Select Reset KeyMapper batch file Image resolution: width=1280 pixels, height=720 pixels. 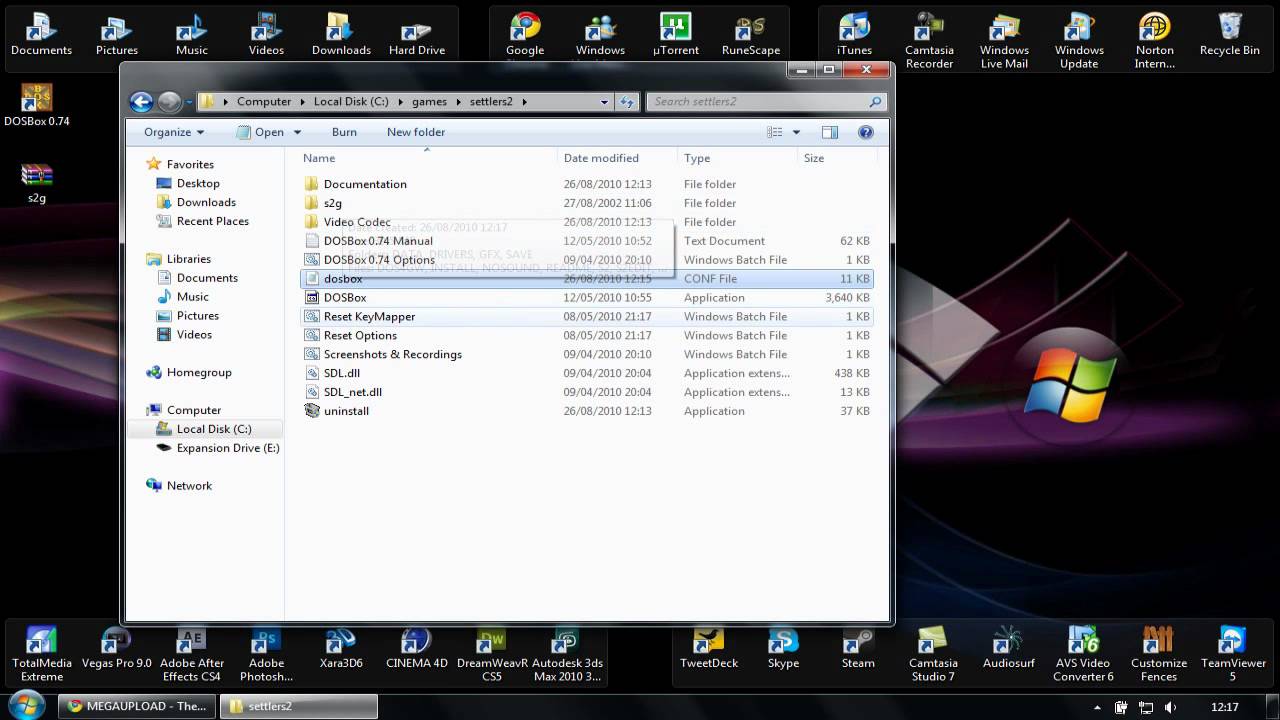(x=587, y=317)
